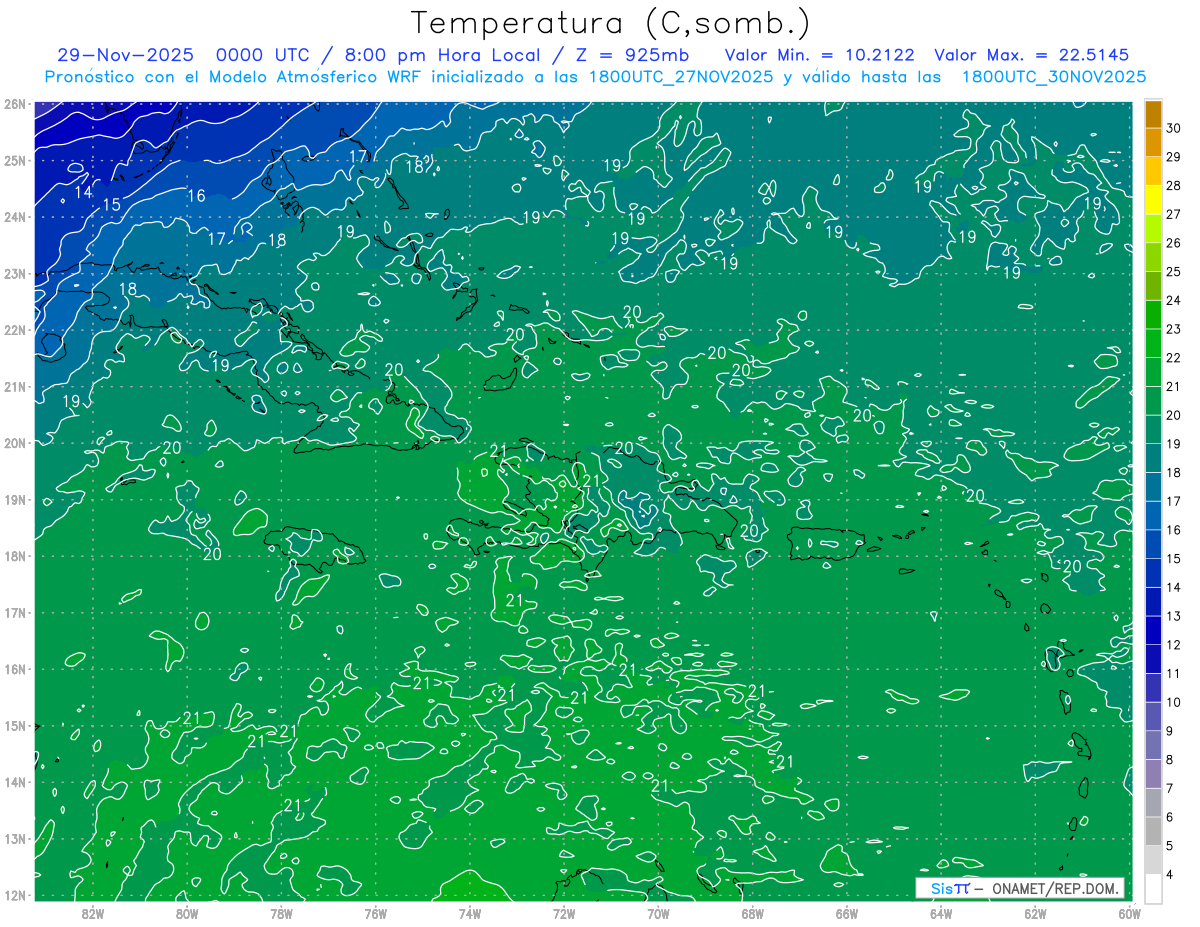
Task: Click the 'Temperatura (C,somb.)' title
Action: [x=611, y=24]
